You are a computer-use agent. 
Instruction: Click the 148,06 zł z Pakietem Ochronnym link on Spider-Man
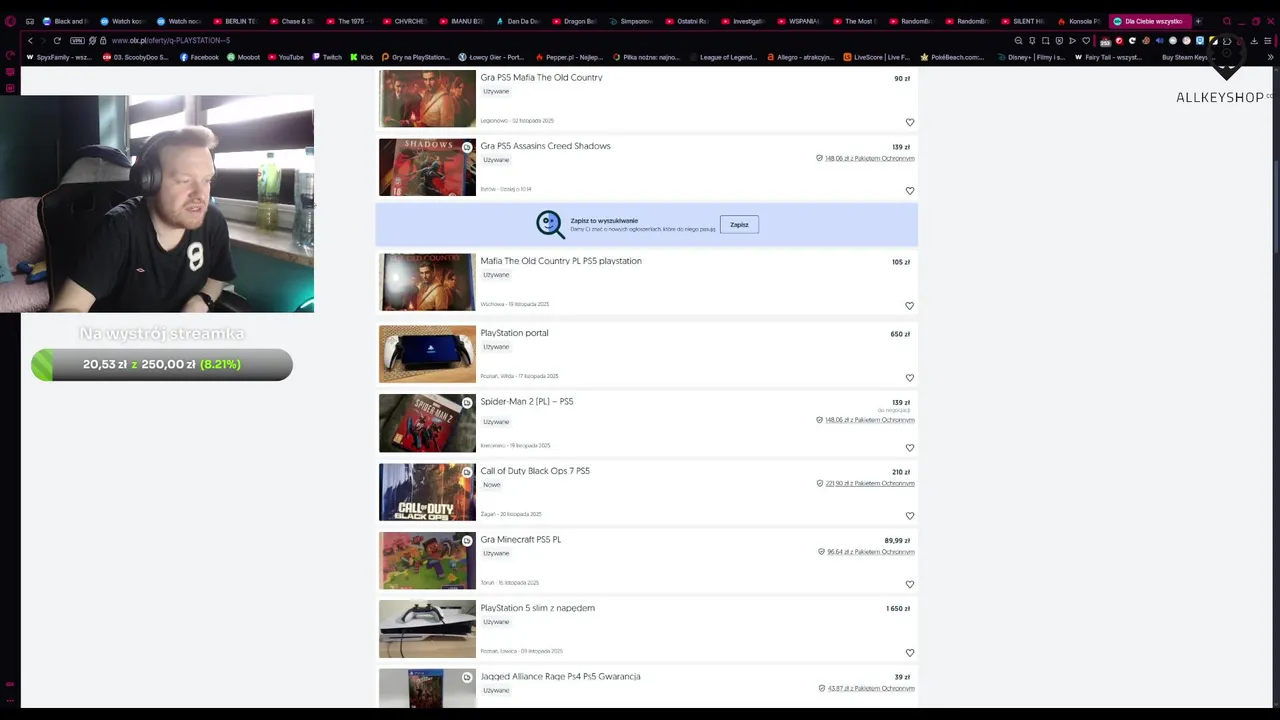click(869, 420)
